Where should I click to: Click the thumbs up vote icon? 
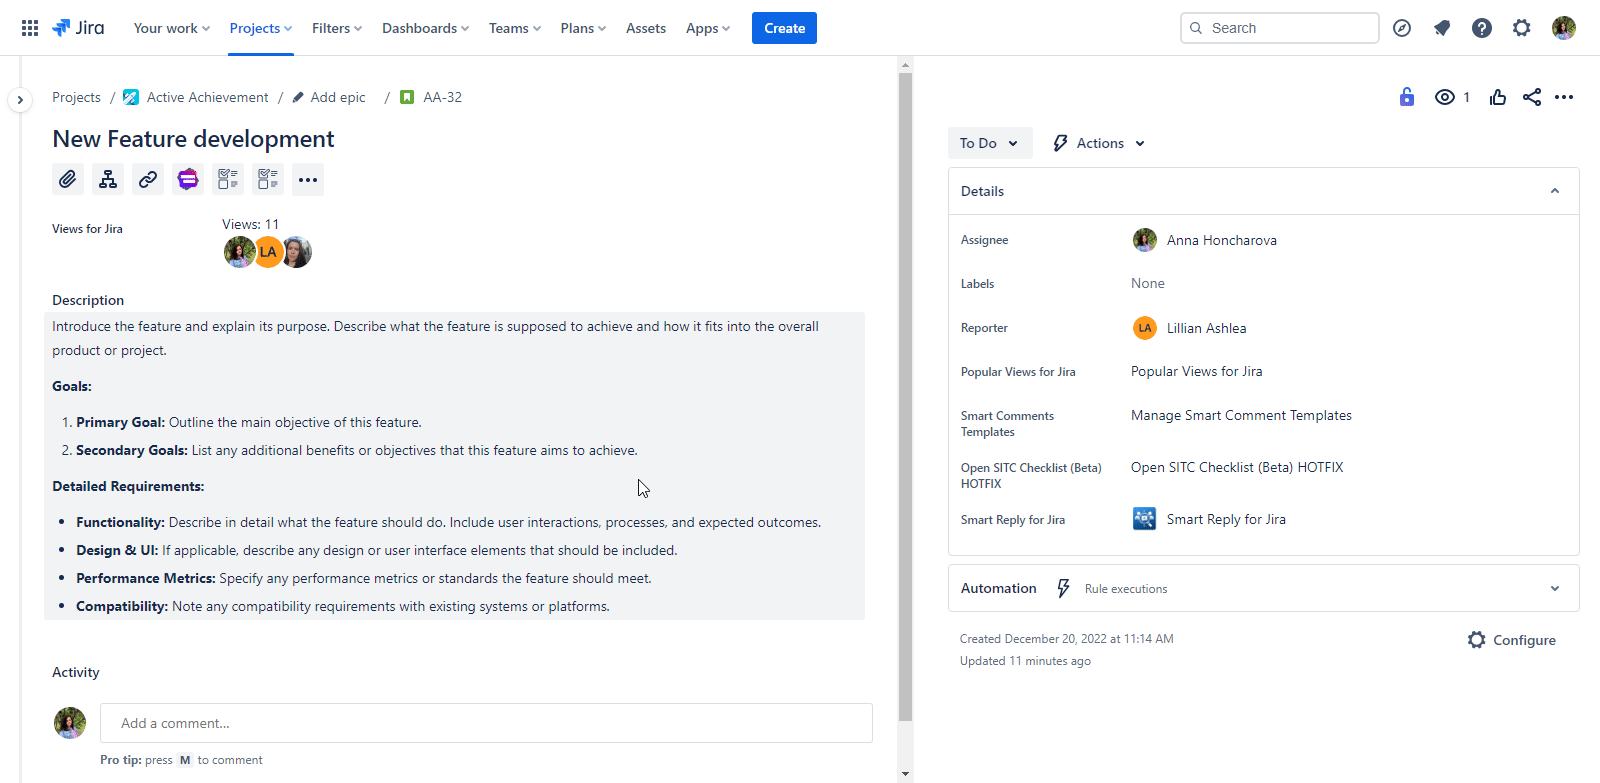point(1497,97)
